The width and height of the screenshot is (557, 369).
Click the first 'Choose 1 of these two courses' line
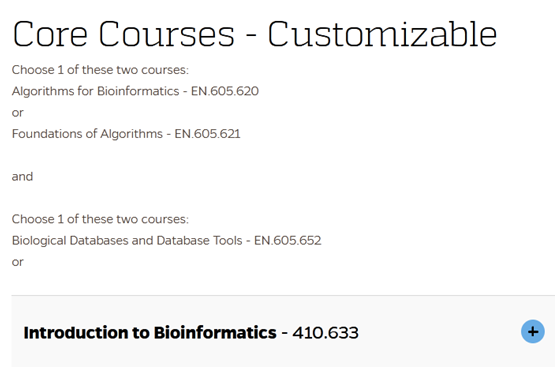(100, 70)
